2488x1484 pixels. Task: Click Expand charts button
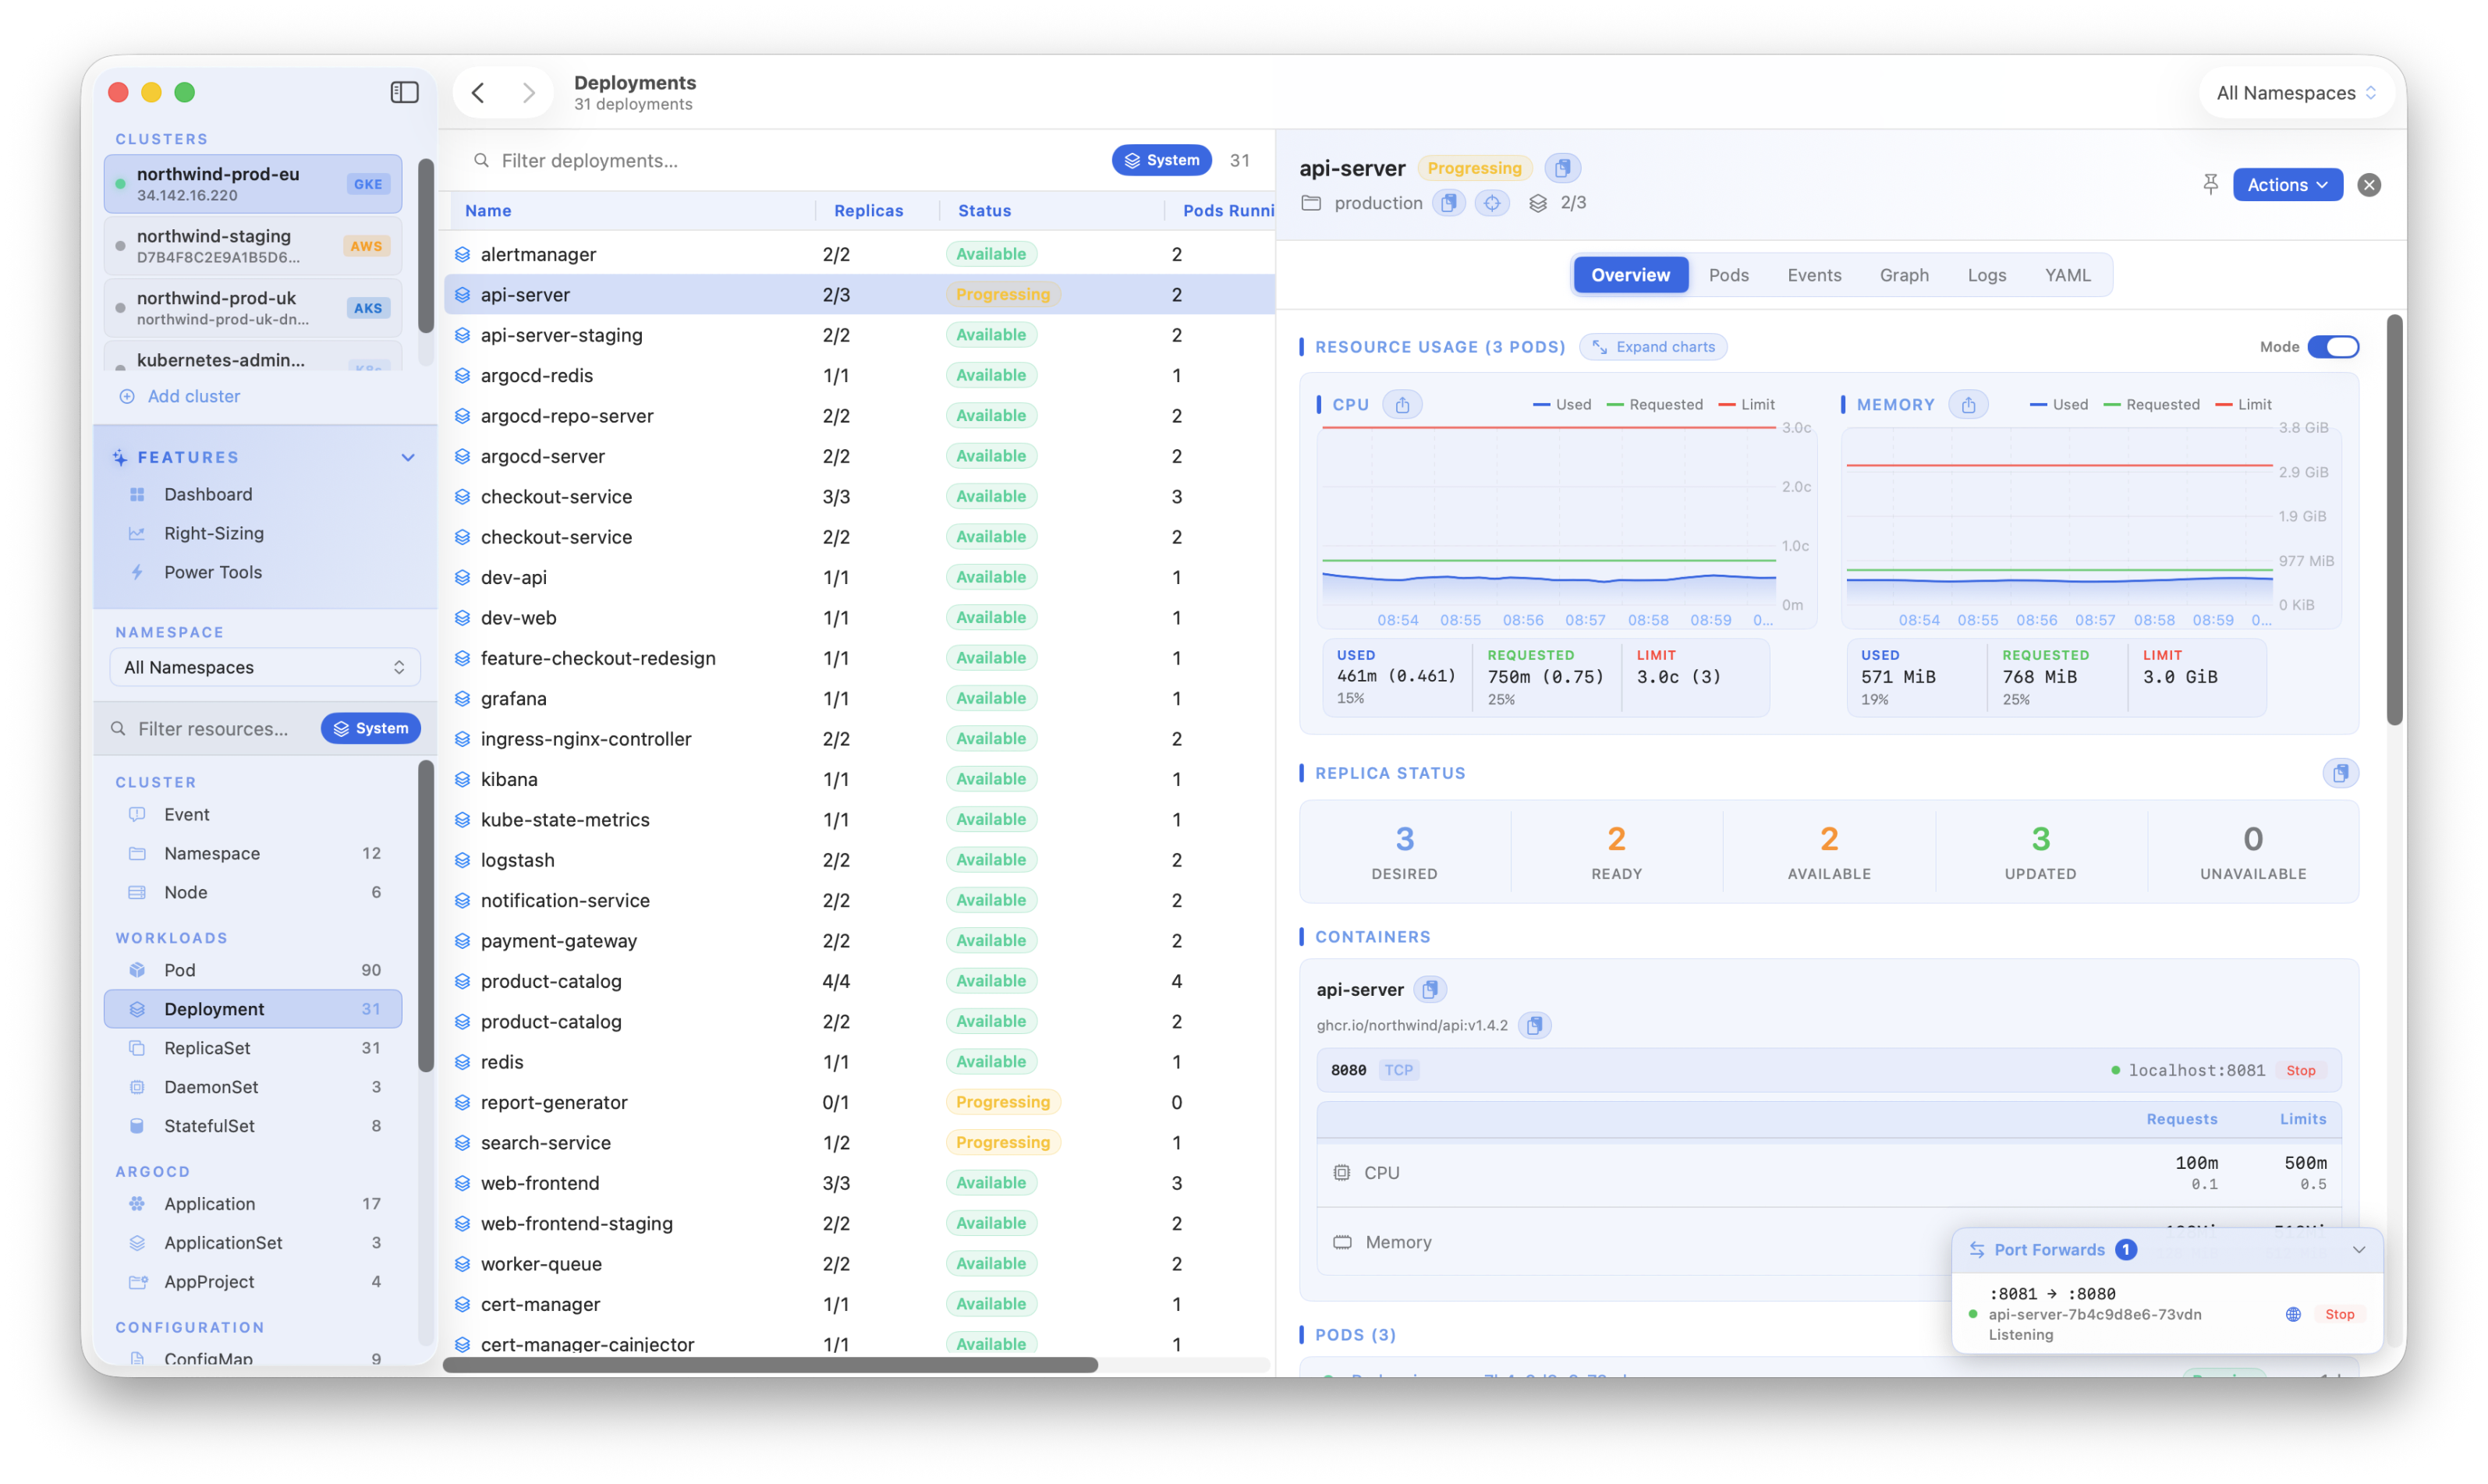click(1653, 347)
